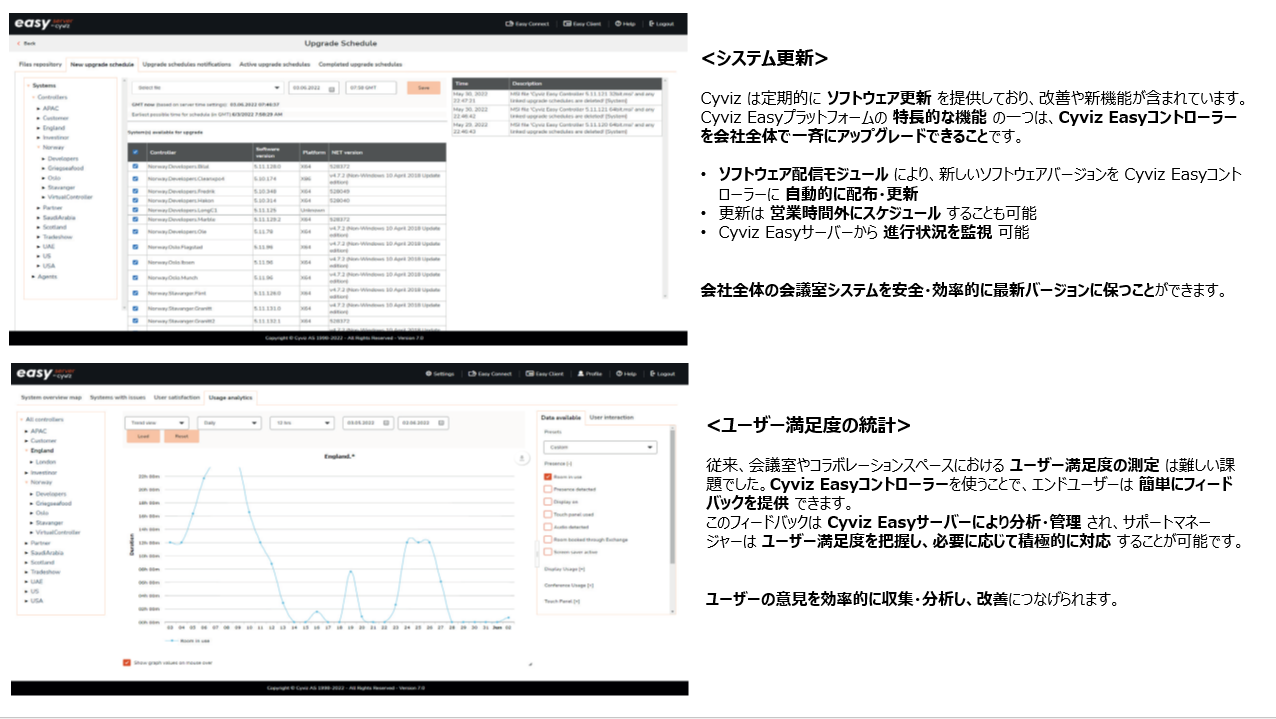Click the 07:58 GMT time input field

372,88
